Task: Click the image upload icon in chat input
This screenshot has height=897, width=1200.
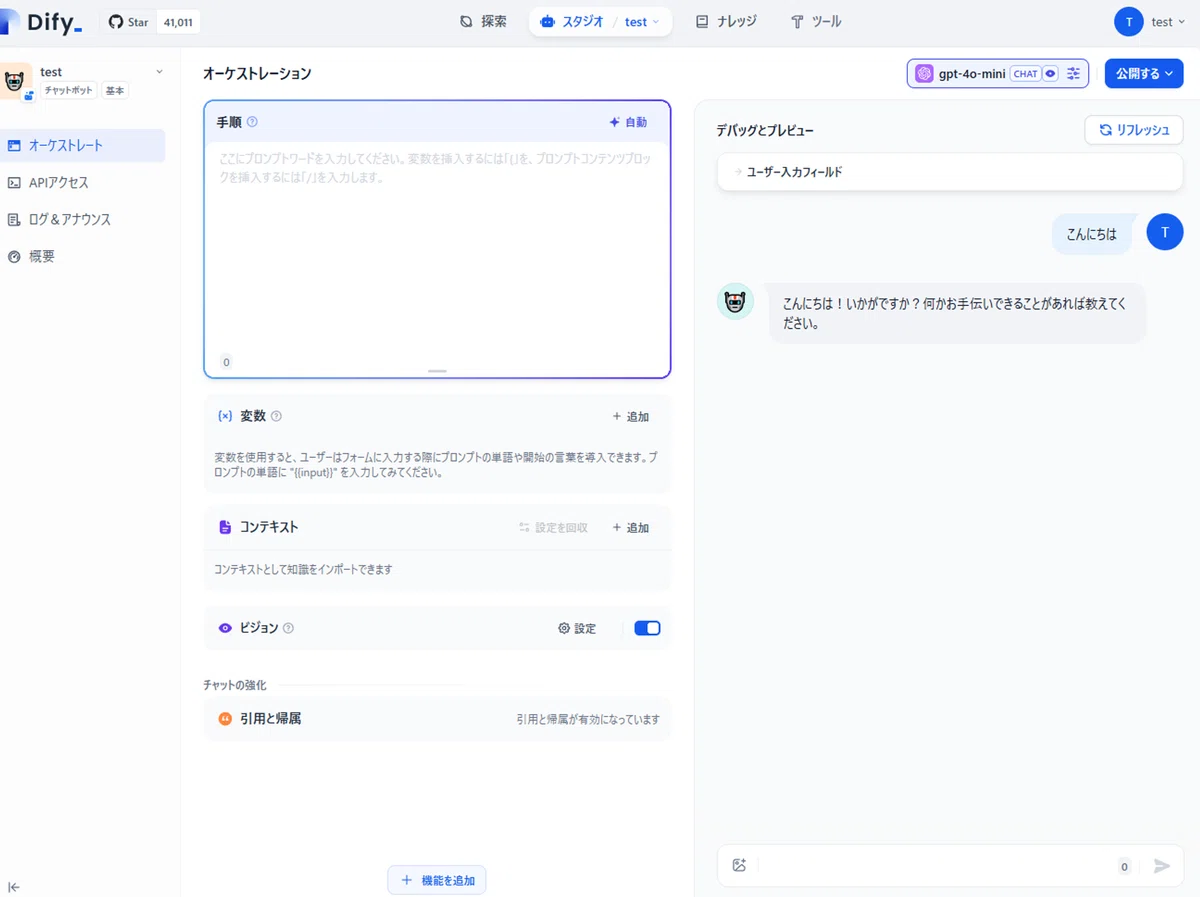Action: click(x=739, y=866)
